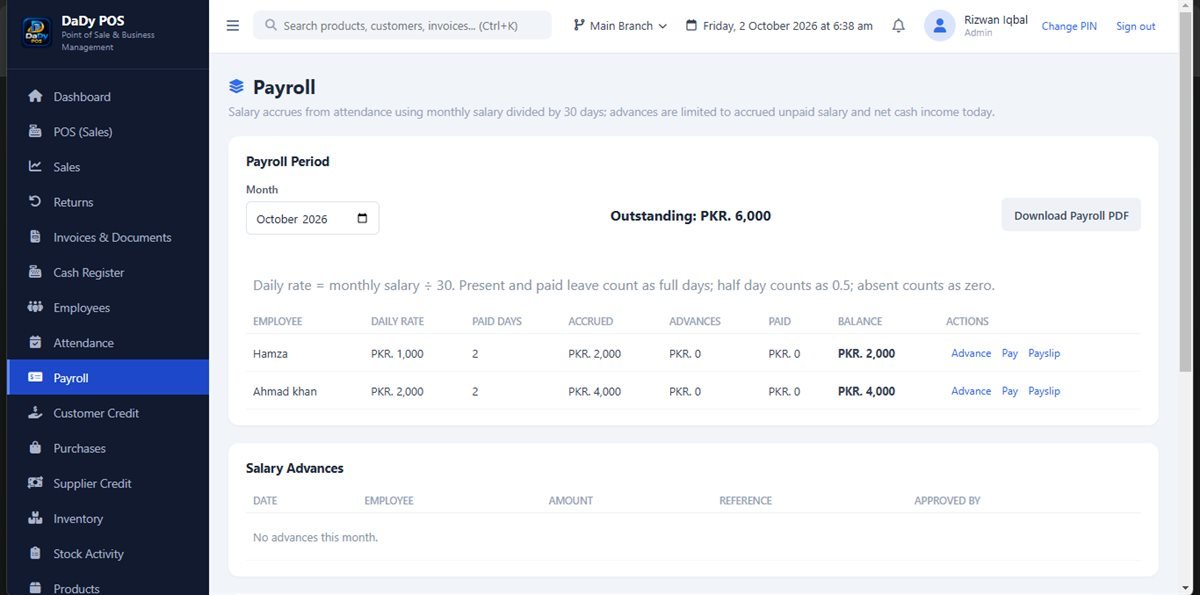Click the Returns undo icon

coord(35,202)
